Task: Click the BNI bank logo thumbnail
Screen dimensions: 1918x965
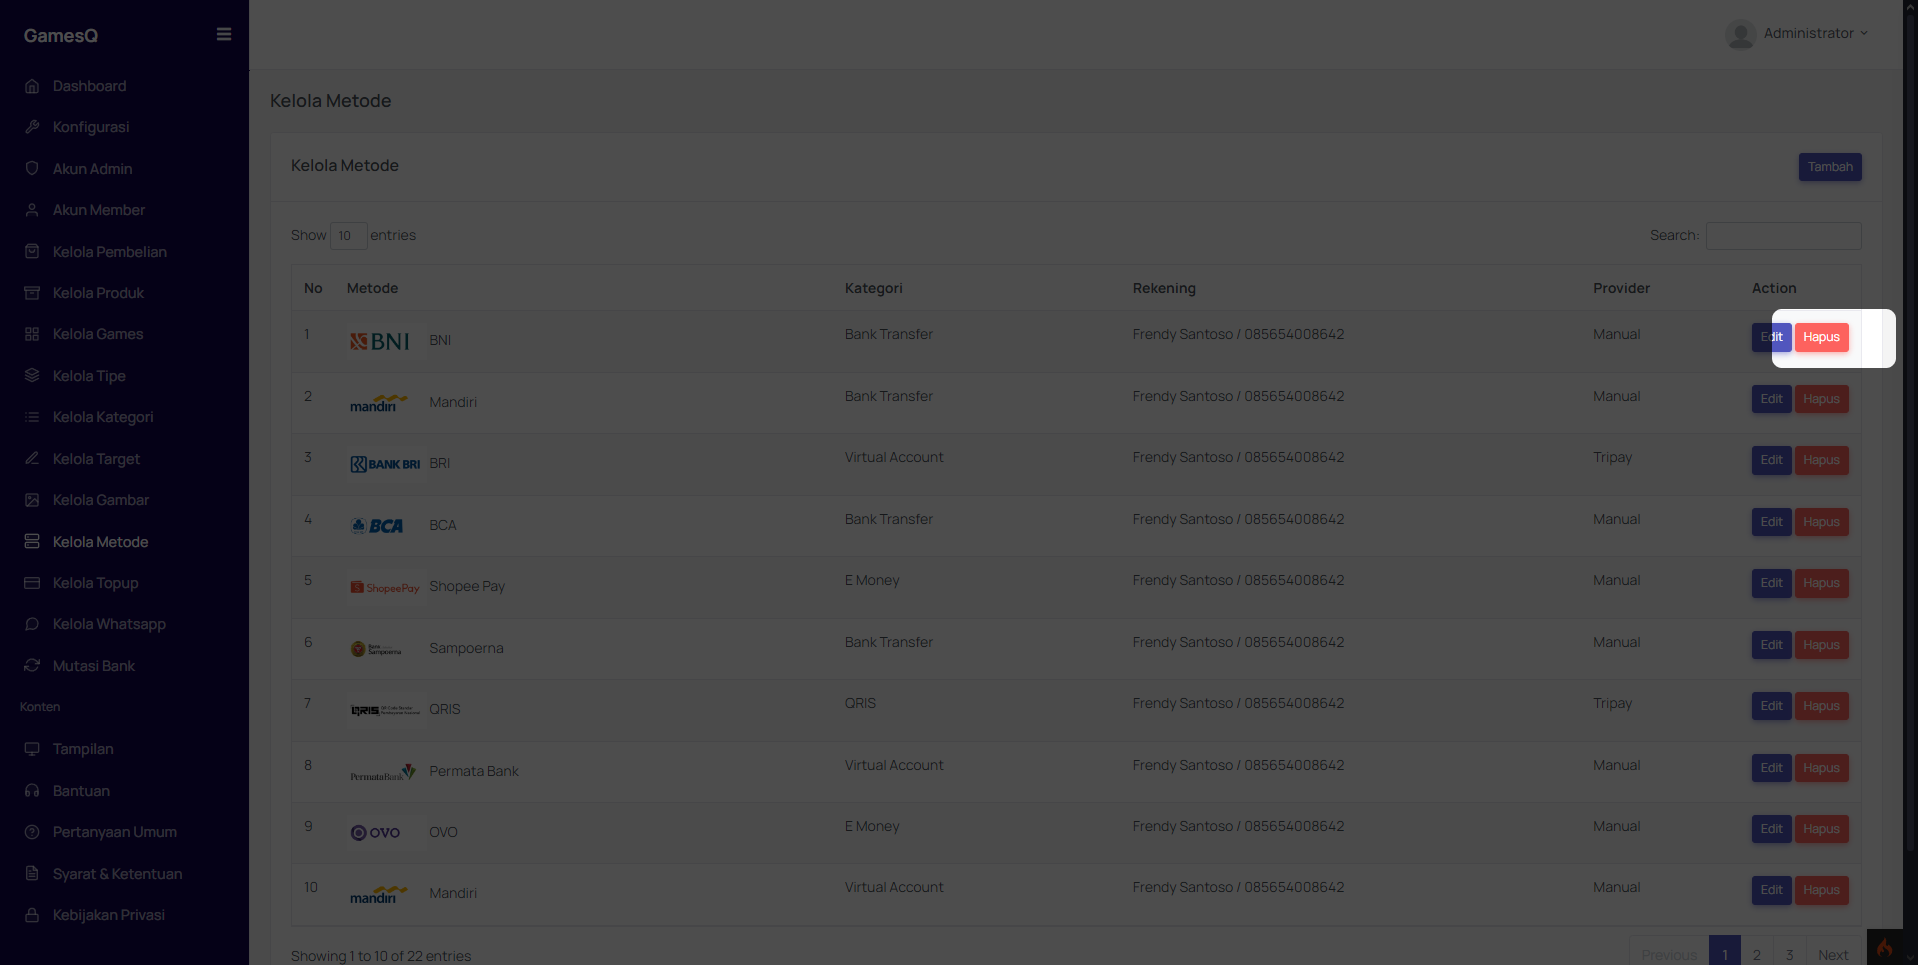Action: point(380,341)
